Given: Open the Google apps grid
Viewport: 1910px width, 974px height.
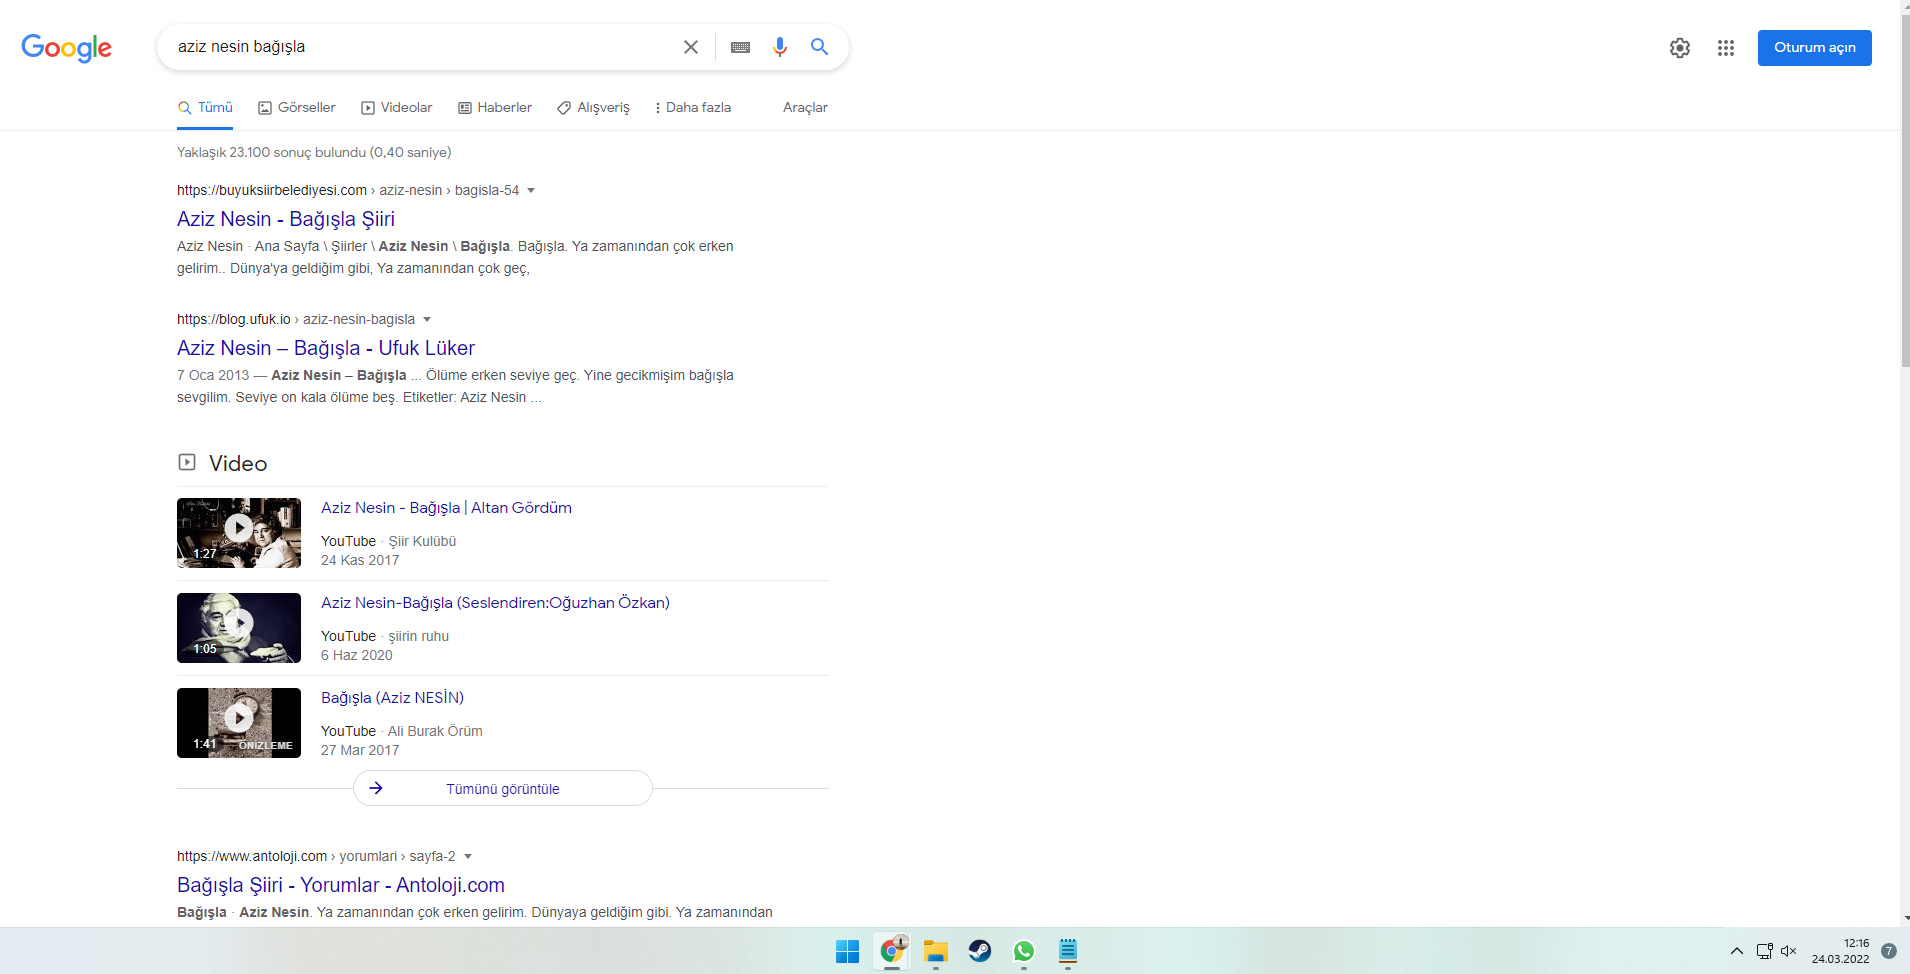Looking at the screenshot, I should pyautogui.click(x=1726, y=48).
